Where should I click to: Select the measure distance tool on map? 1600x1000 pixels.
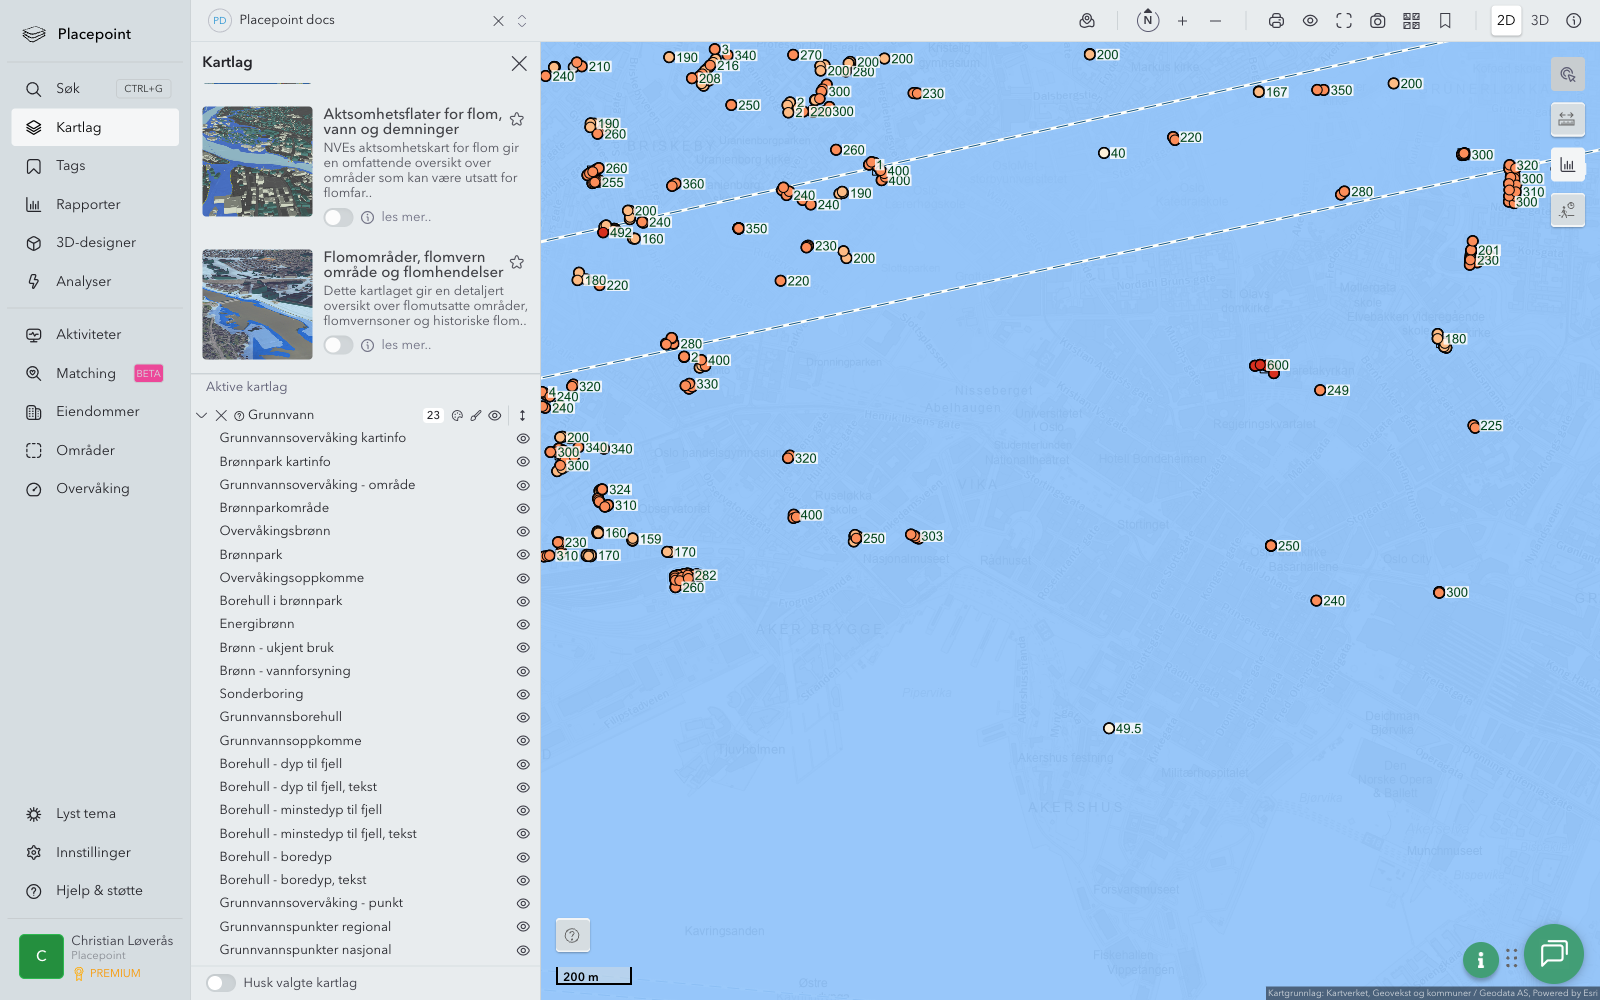[1567, 120]
